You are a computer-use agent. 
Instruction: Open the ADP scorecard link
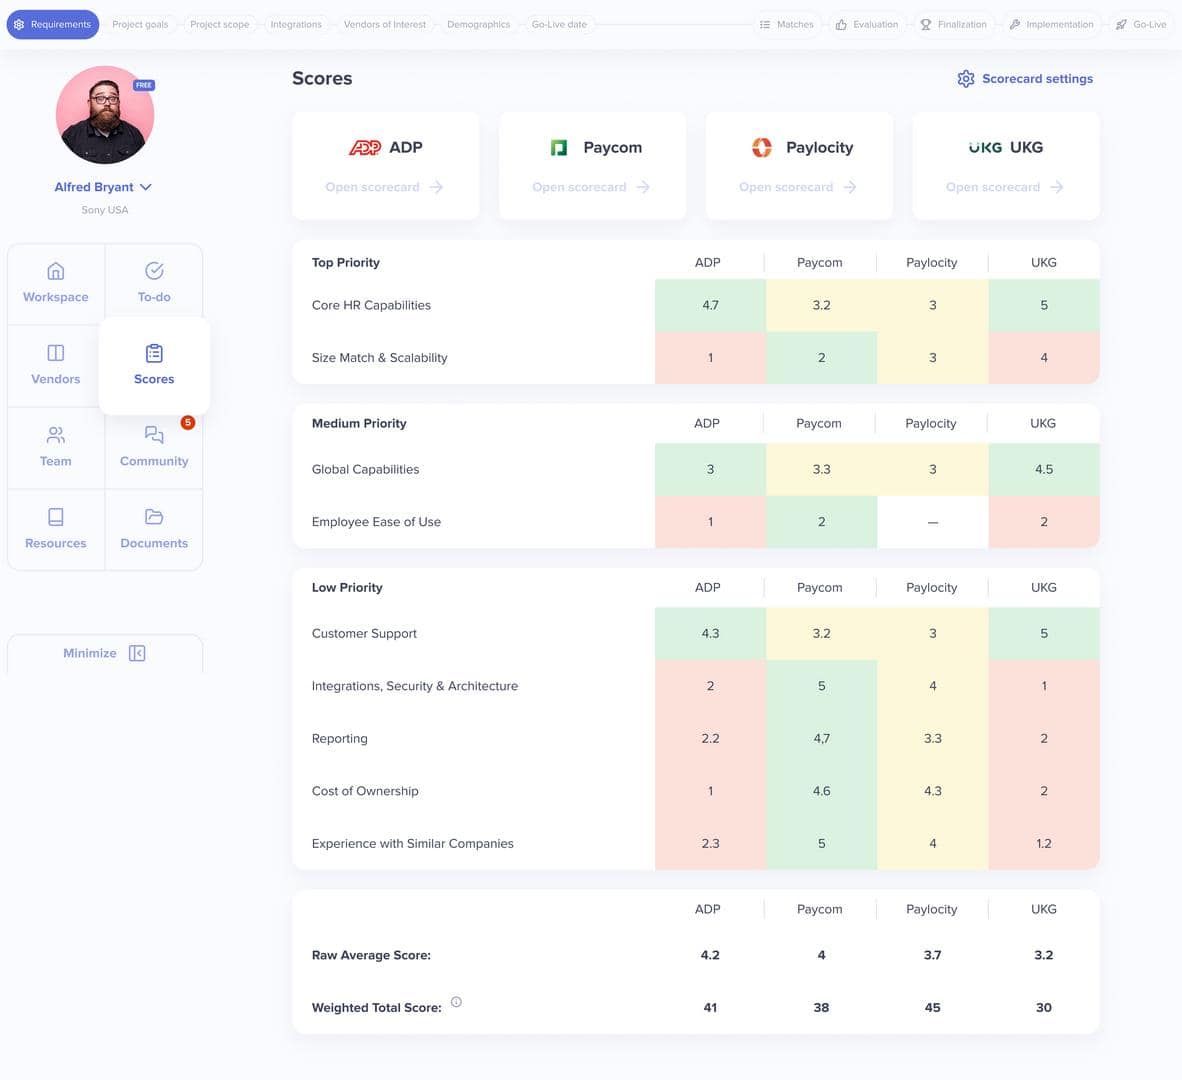pyautogui.click(x=385, y=186)
